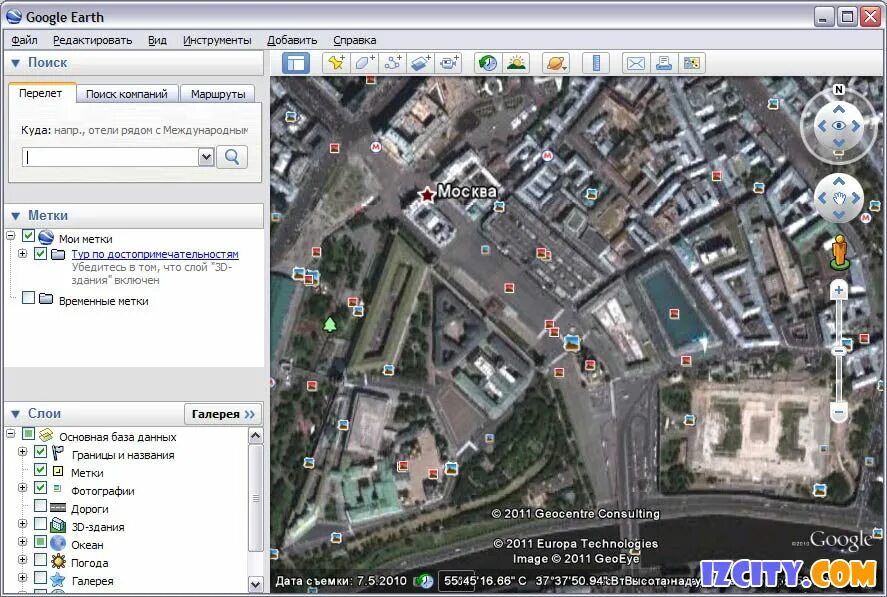The height and width of the screenshot is (597, 887).
Task: Open the Файл menu
Action: [x=24, y=40]
